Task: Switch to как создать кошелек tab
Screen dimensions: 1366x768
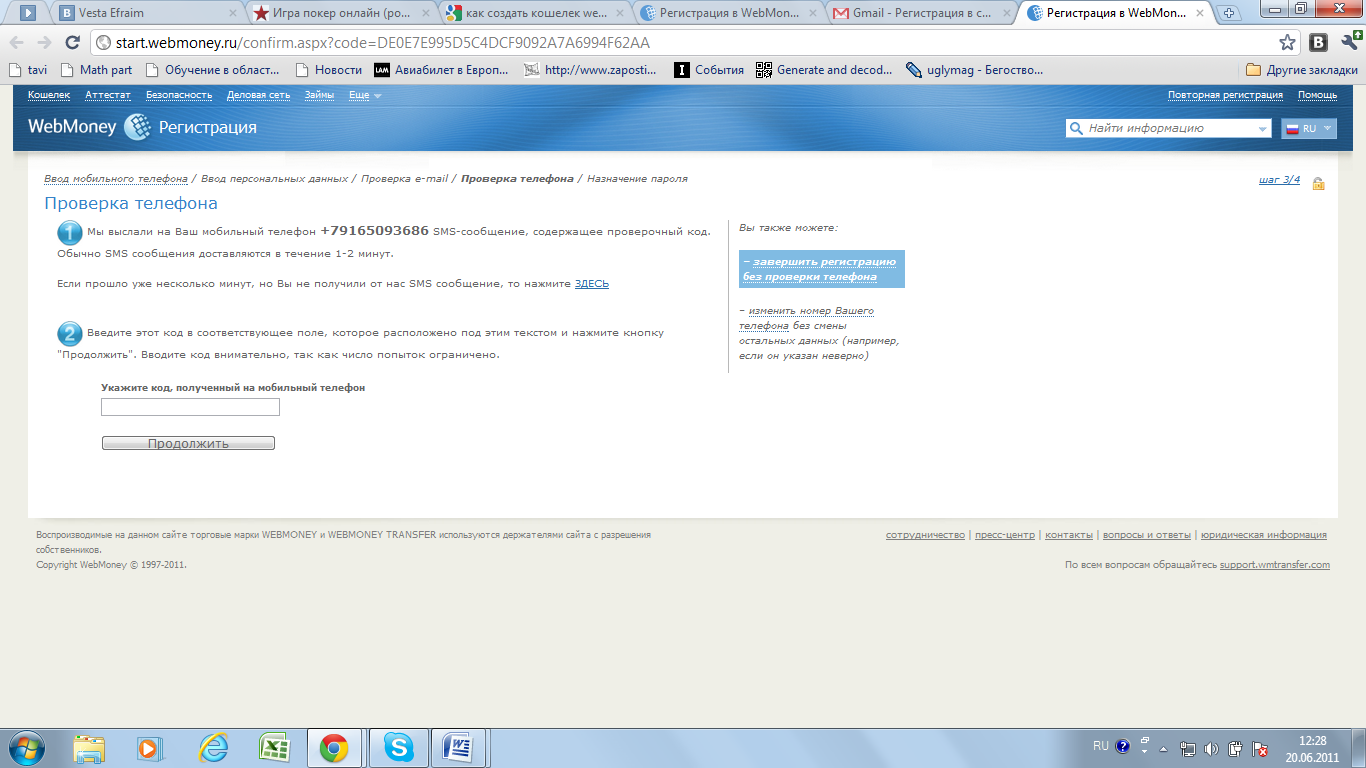Action: pyautogui.click(x=534, y=14)
